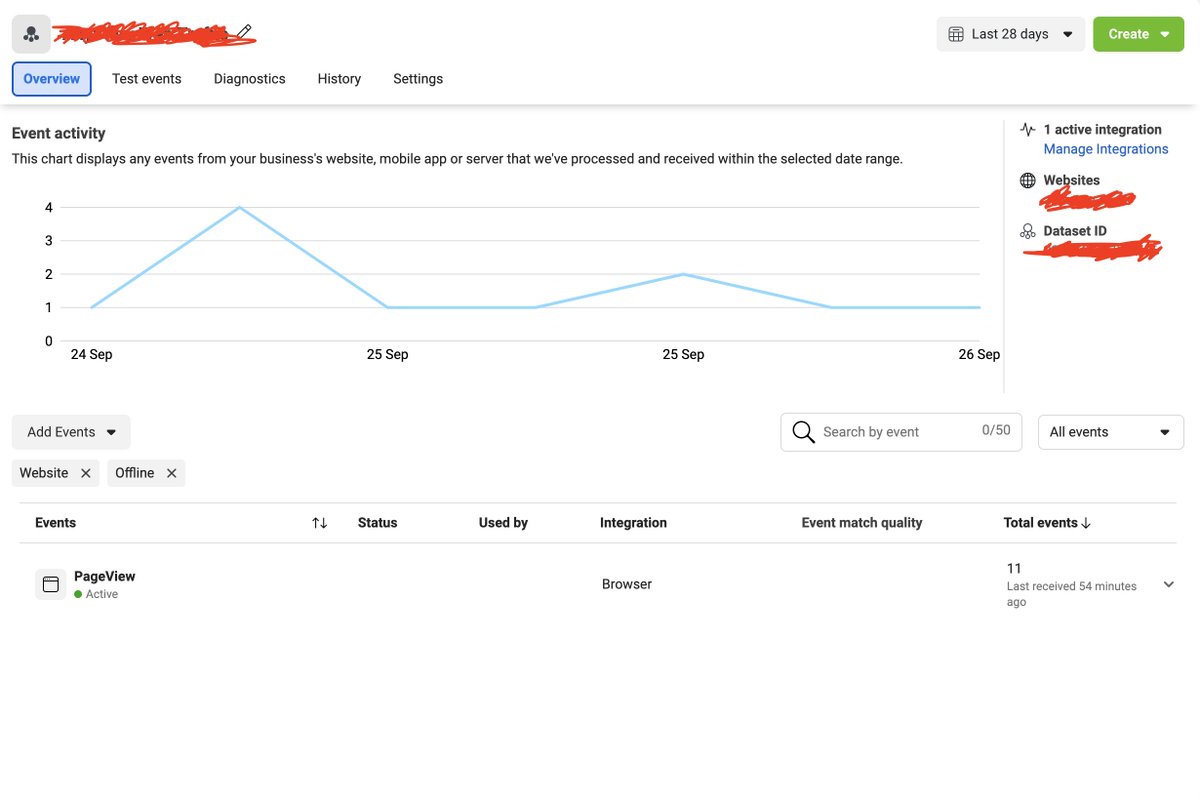Viewport: 1200px width, 800px height.
Task: Click the 24 Sep axis label
Action: click(x=91, y=355)
